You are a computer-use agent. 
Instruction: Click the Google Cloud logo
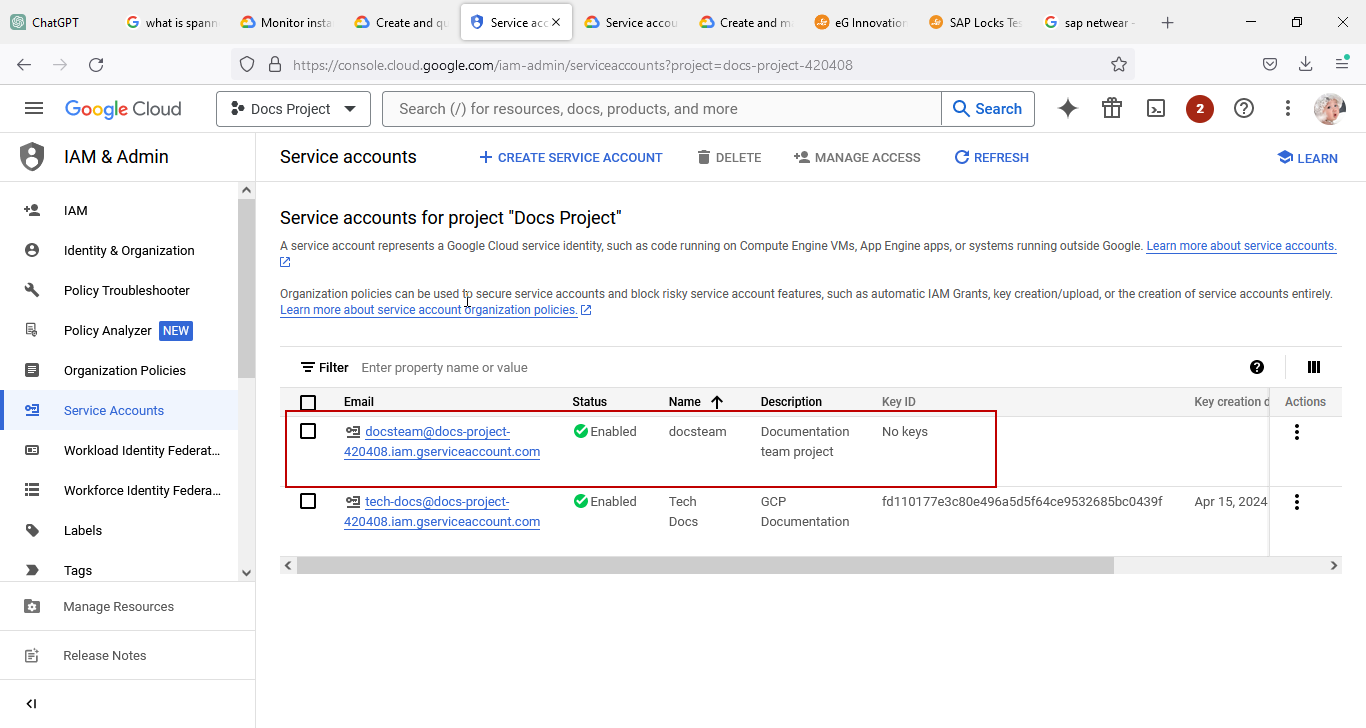click(123, 109)
